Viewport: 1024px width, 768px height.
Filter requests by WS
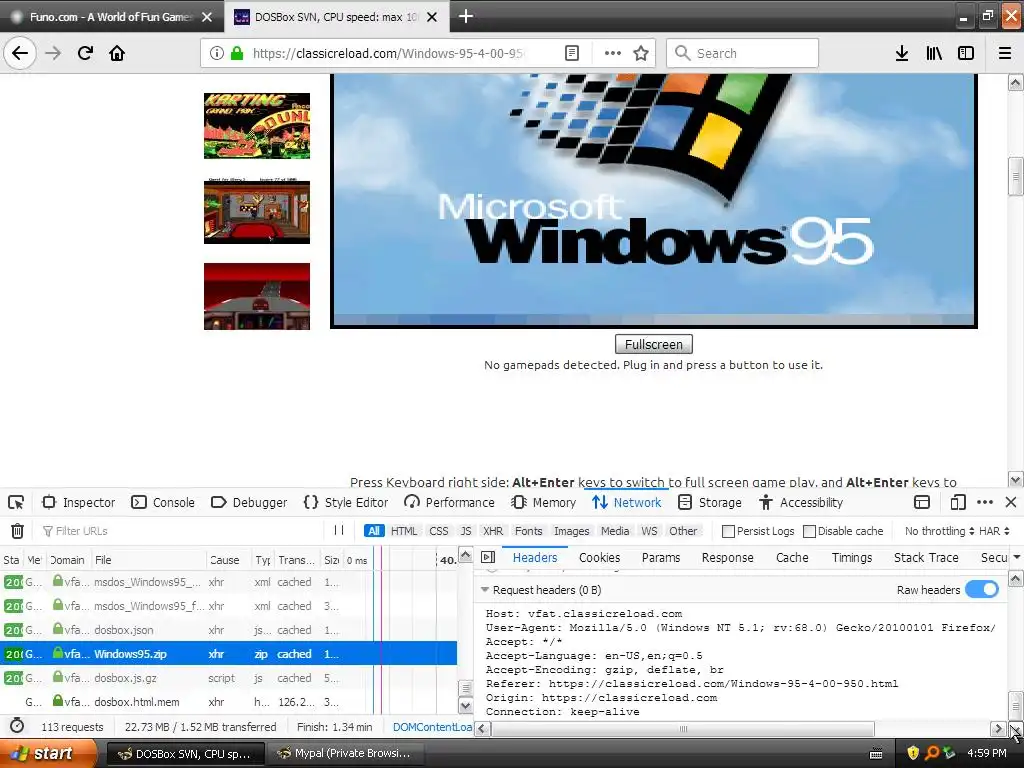pos(649,531)
